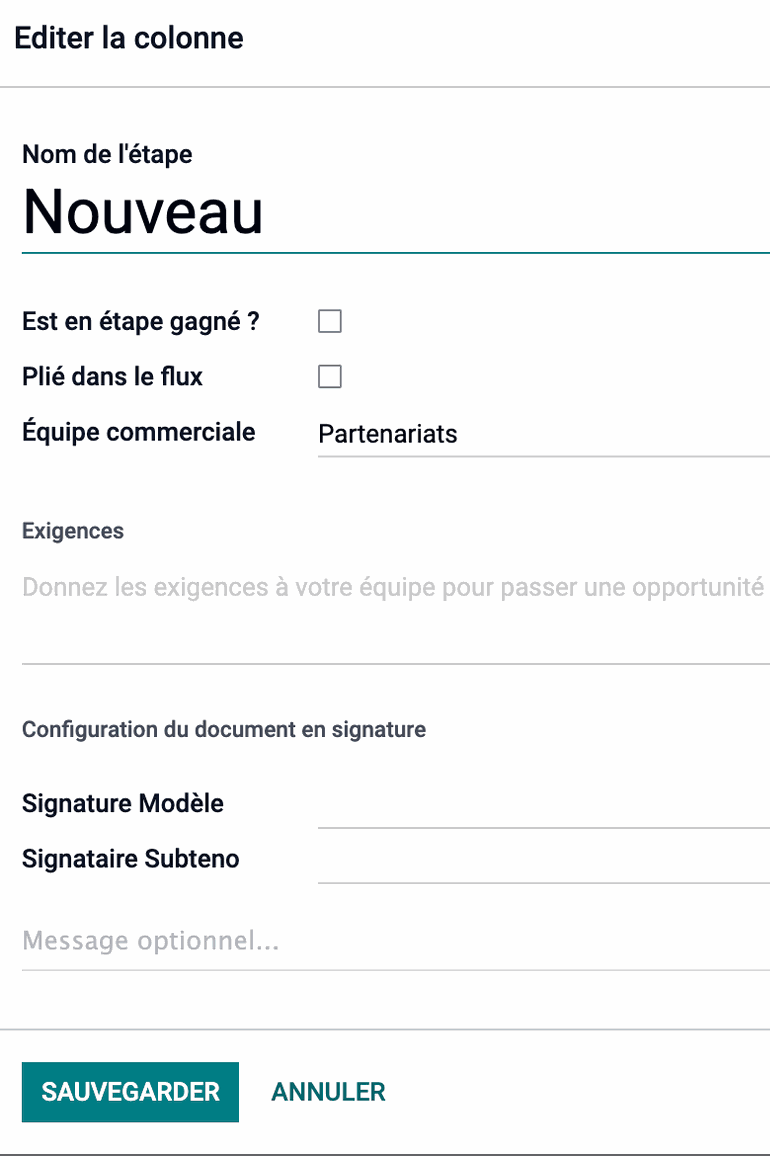Open the Équipe commerciale dropdown

click(x=540, y=434)
